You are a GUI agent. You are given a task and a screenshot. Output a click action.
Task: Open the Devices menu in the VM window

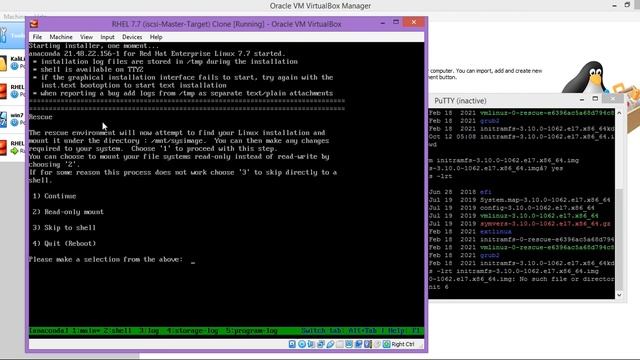pos(132,37)
